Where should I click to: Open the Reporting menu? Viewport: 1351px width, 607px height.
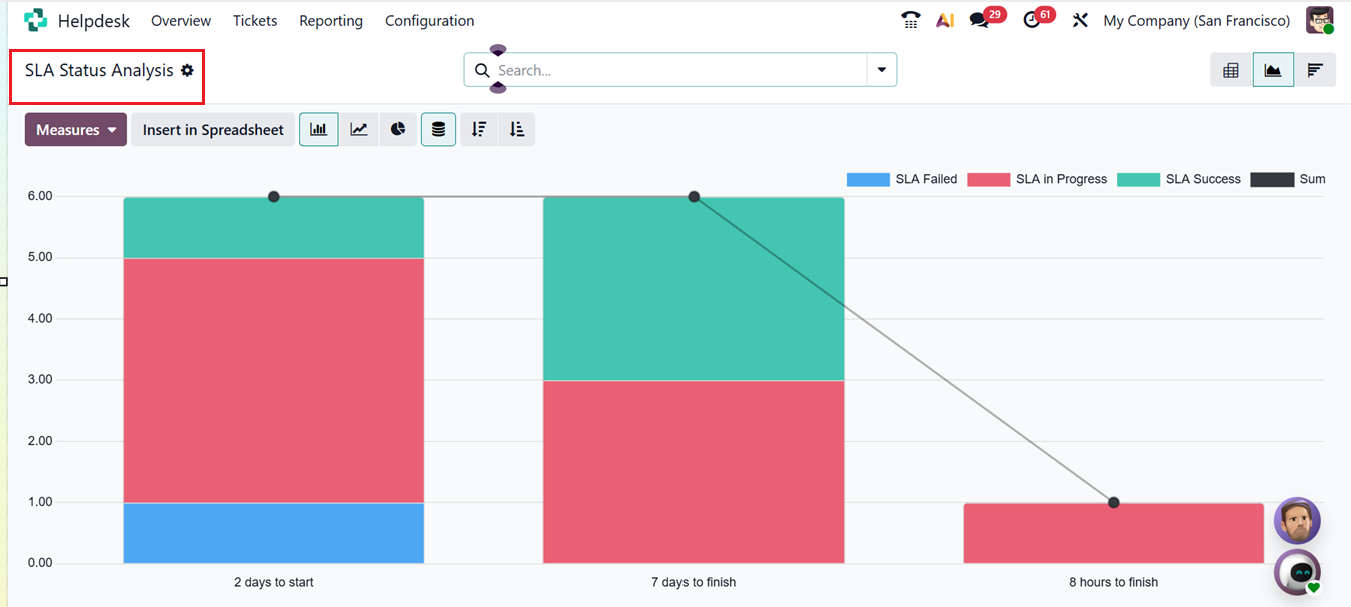[331, 21]
